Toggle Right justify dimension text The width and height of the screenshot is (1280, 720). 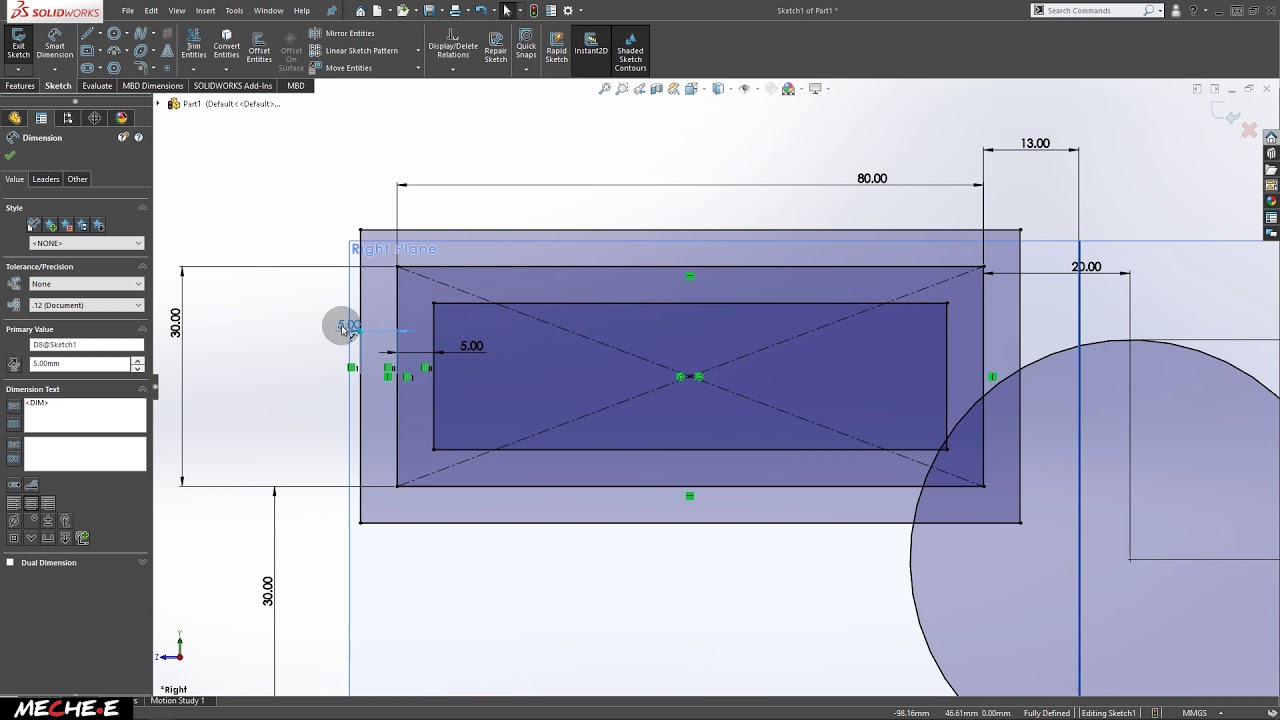[48, 503]
